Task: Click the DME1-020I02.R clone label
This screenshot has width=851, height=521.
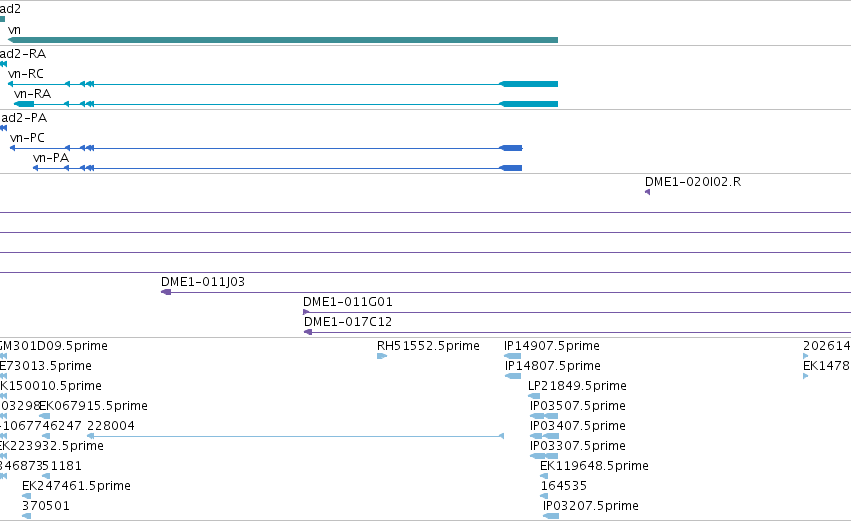Action: pos(693,182)
